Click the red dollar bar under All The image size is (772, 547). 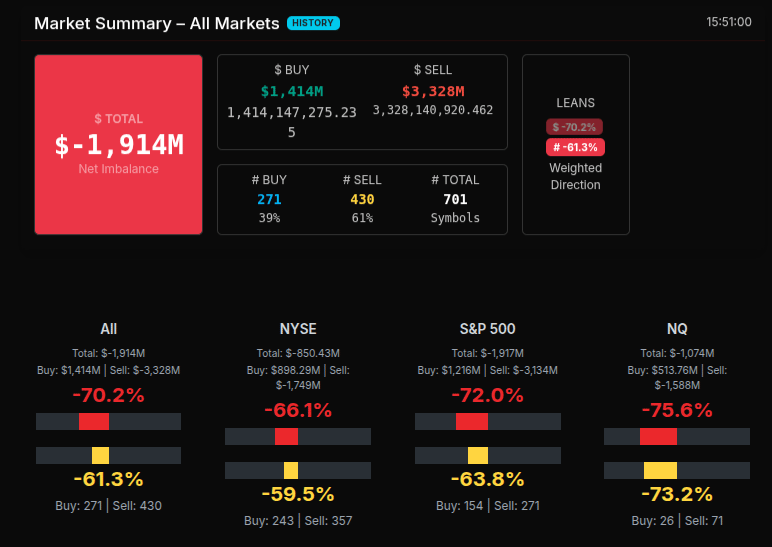tap(94, 421)
